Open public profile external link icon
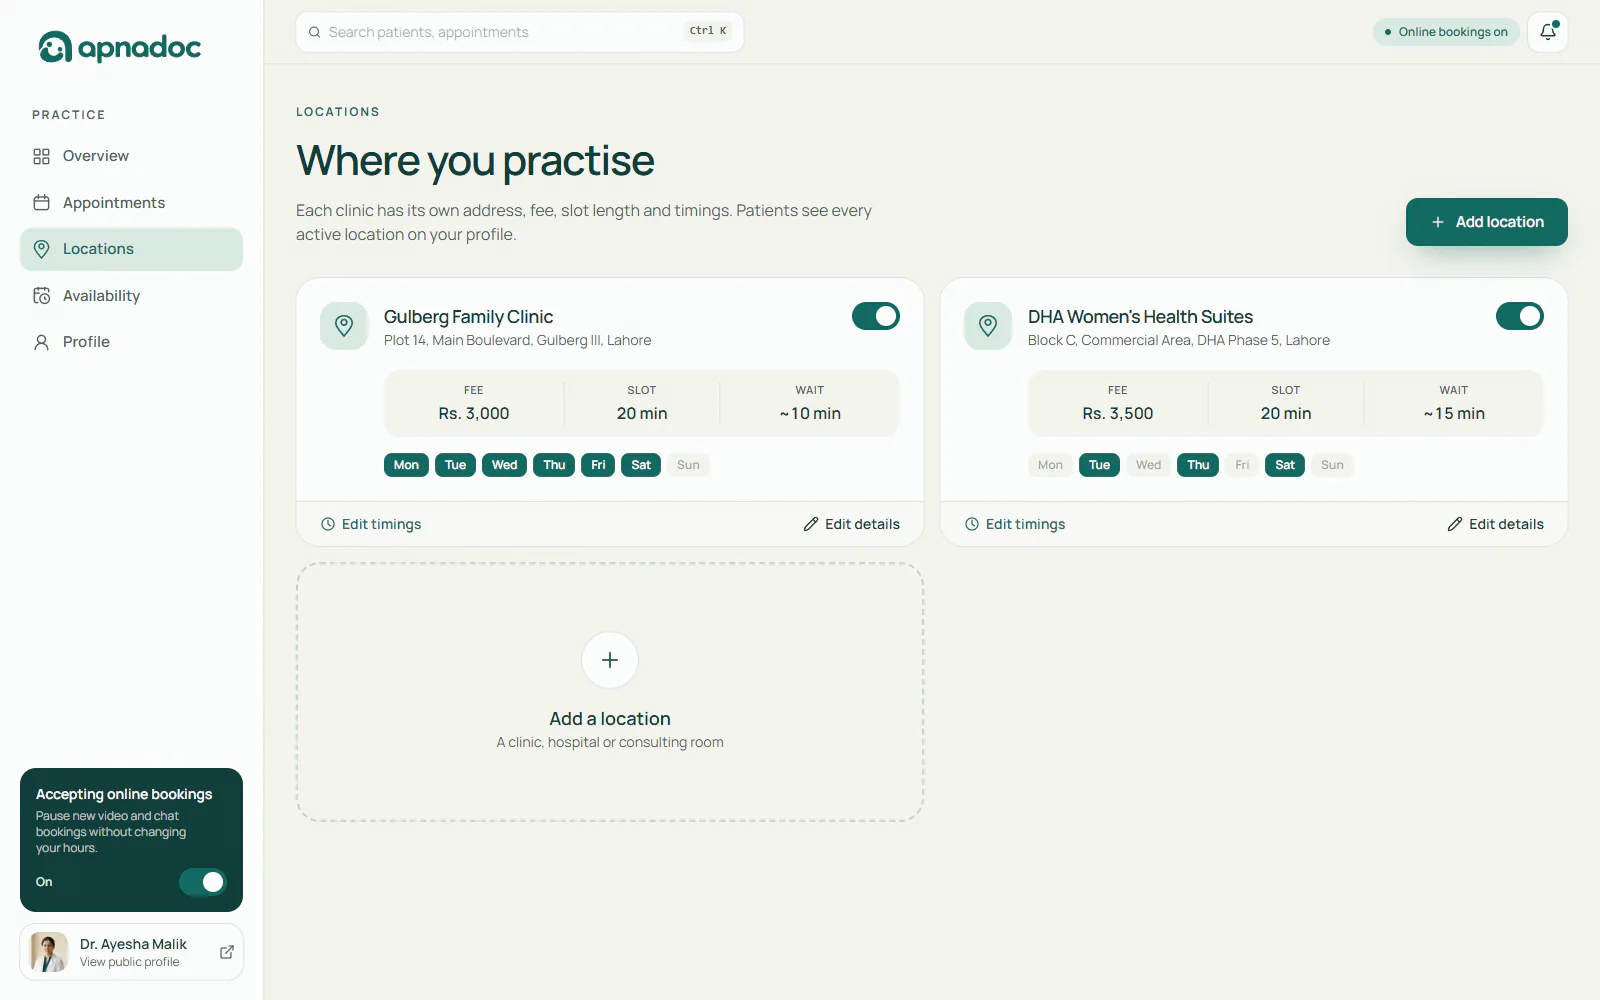Image resolution: width=1600 pixels, height=1000 pixels. pos(227,952)
